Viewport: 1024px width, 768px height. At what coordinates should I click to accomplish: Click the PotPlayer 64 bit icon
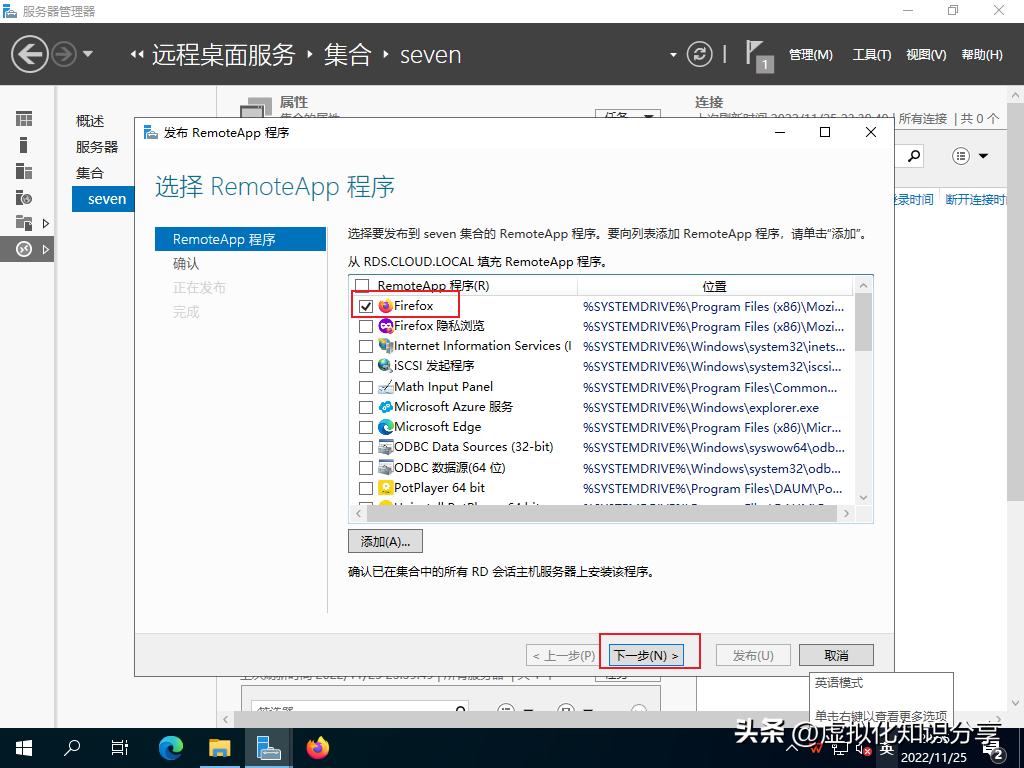click(x=387, y=488)
